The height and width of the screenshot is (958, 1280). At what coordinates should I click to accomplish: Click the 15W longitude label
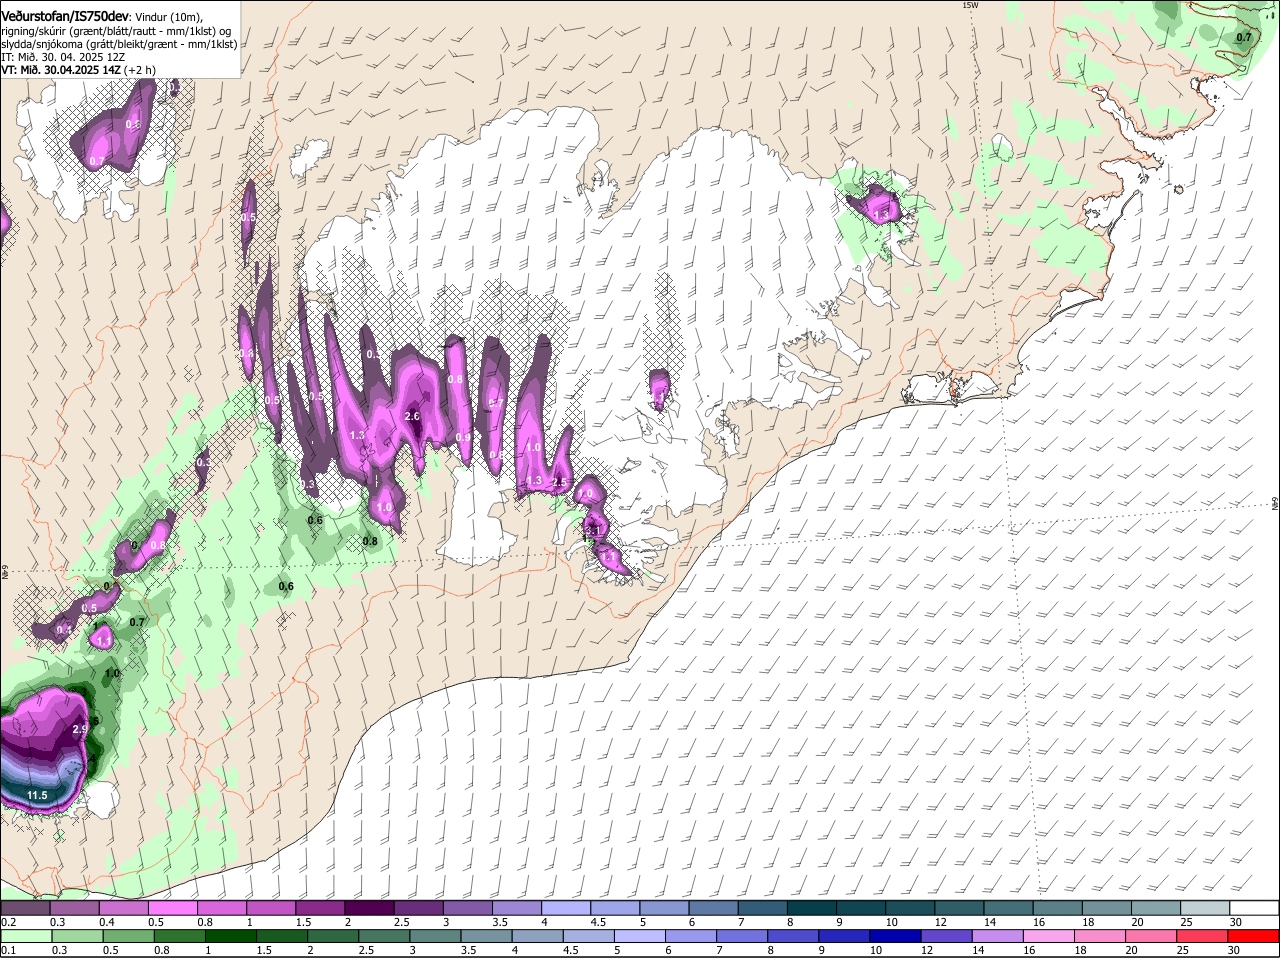tap(969, 5)
